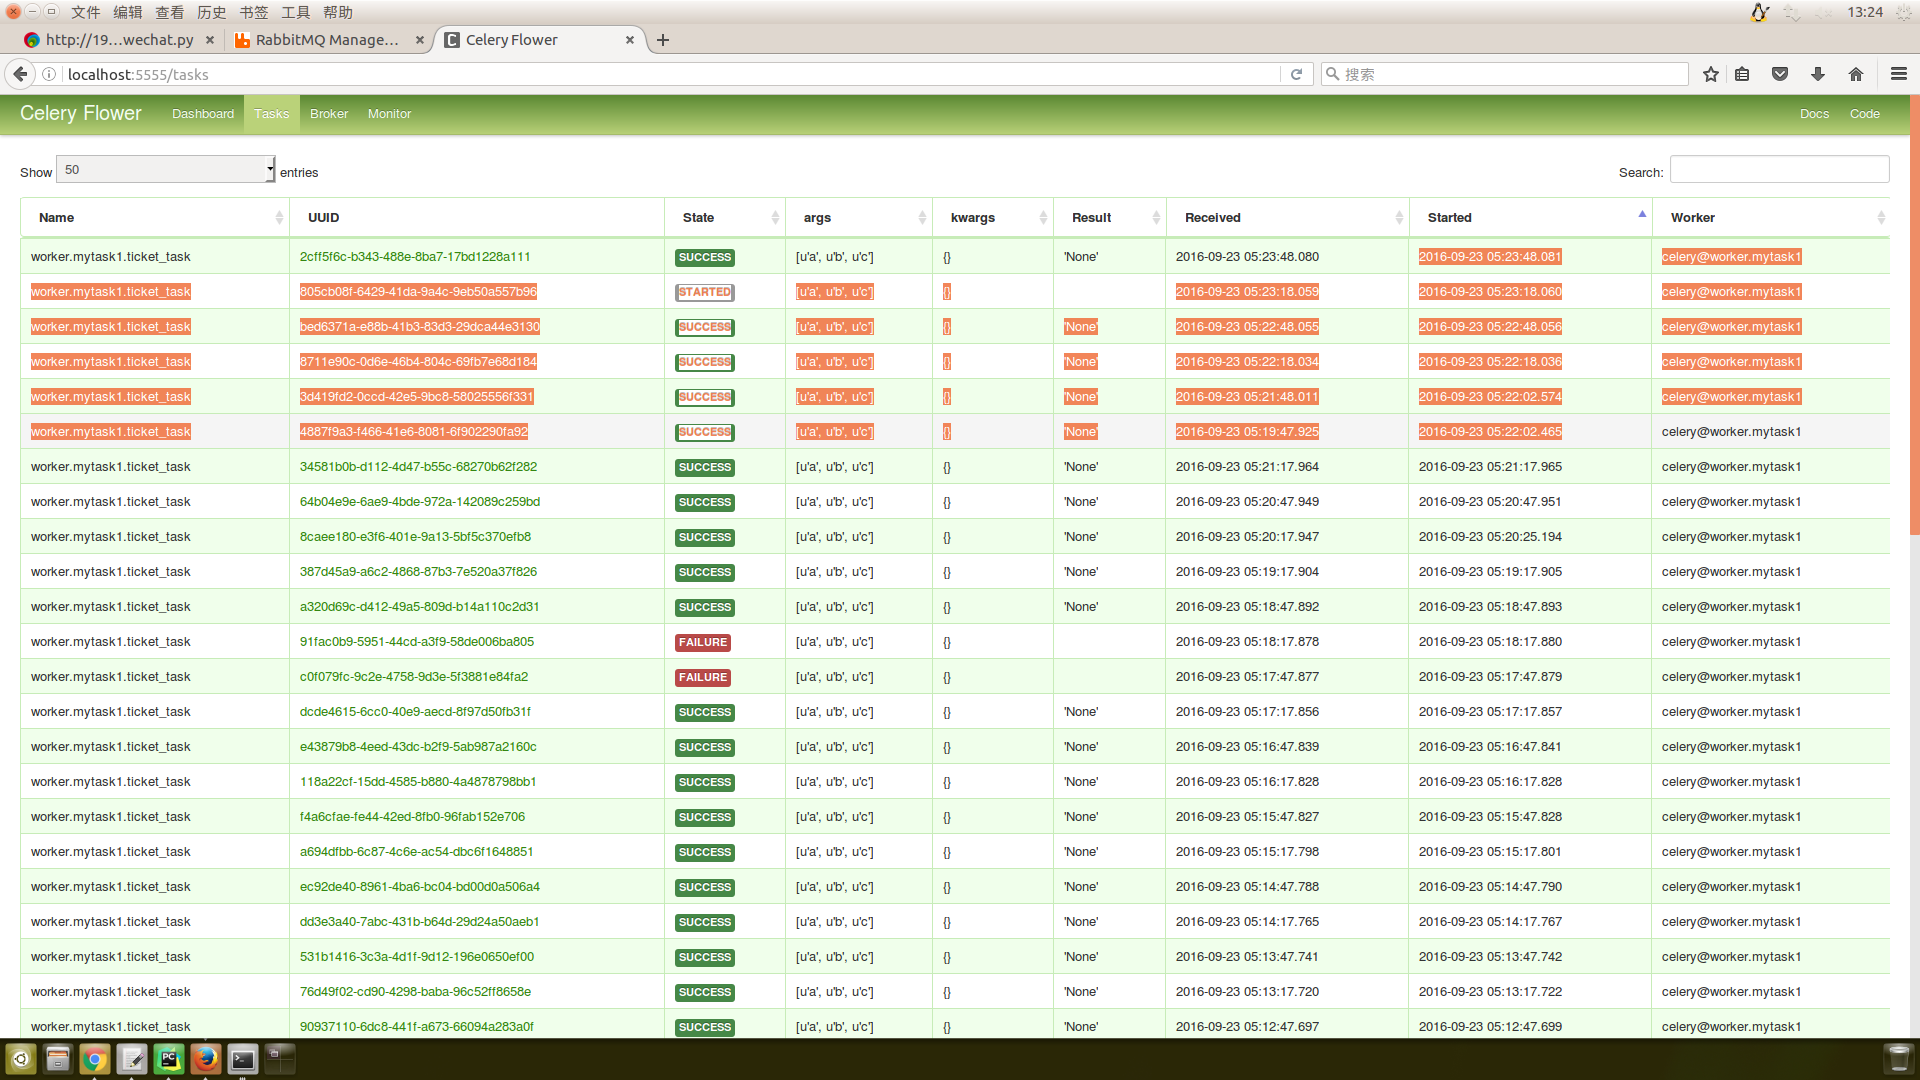Click the browser search box
1920x1080 pixels.
[1505, 74]
